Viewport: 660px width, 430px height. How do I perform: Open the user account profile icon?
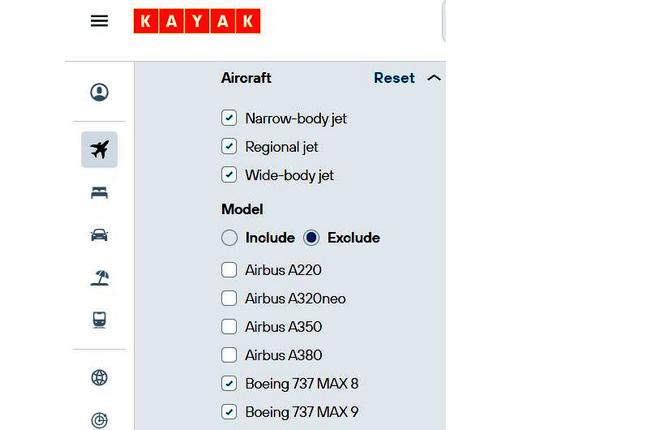[99, 92]
